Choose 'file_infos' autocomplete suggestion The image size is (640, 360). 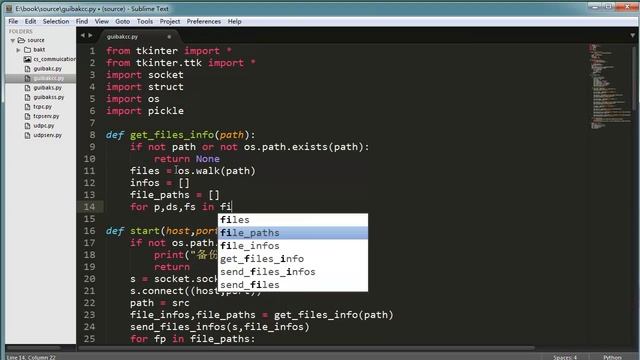pos(293,246)
